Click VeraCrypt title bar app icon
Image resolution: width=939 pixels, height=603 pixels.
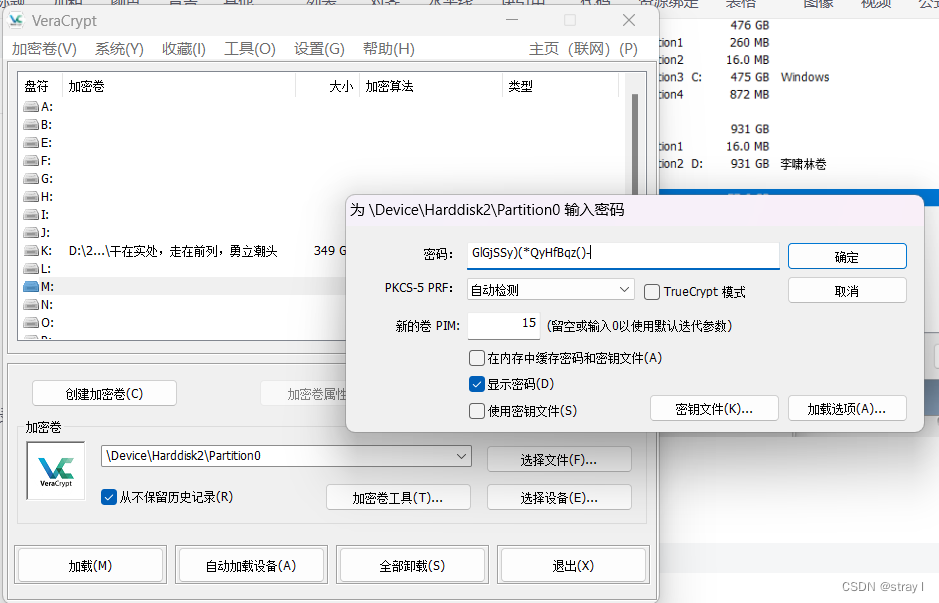(x=16, y=21)
